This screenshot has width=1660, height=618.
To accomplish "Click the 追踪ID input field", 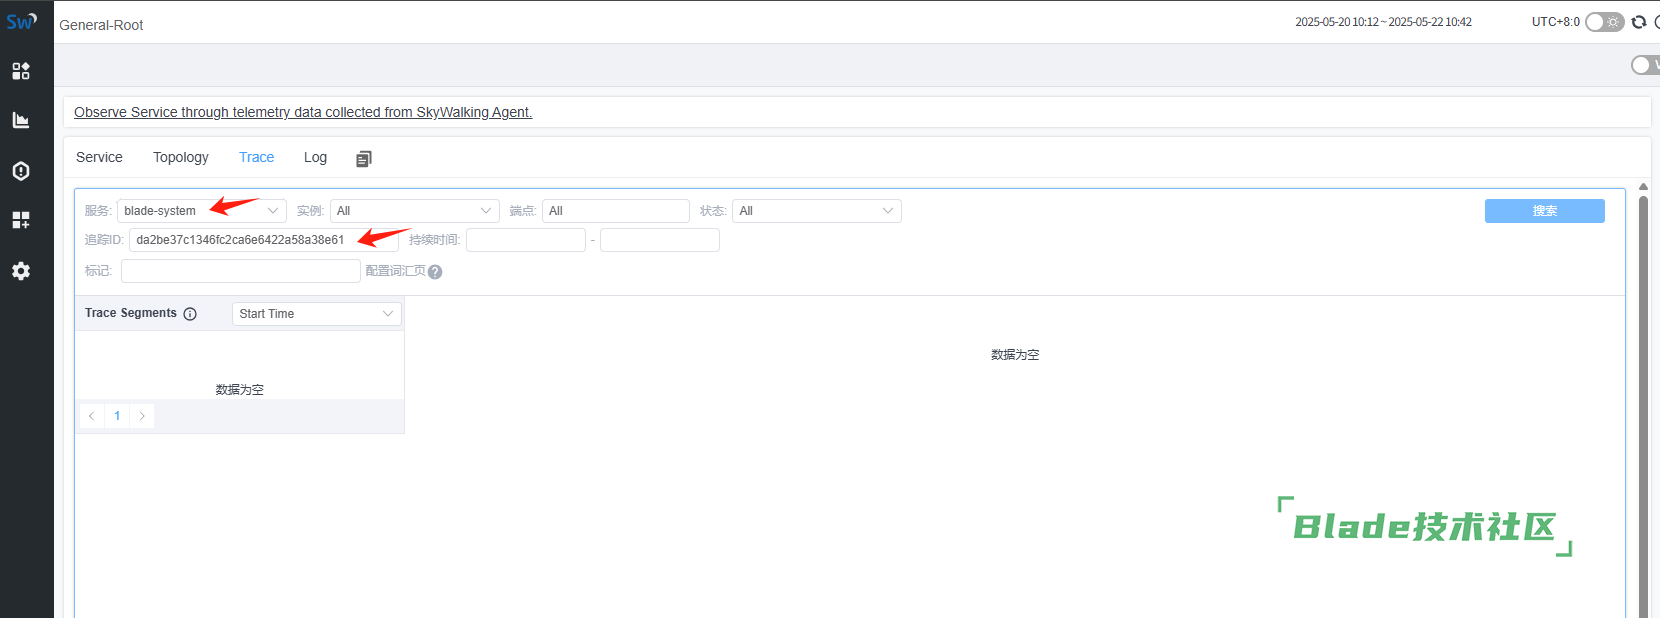I will 264,240.
